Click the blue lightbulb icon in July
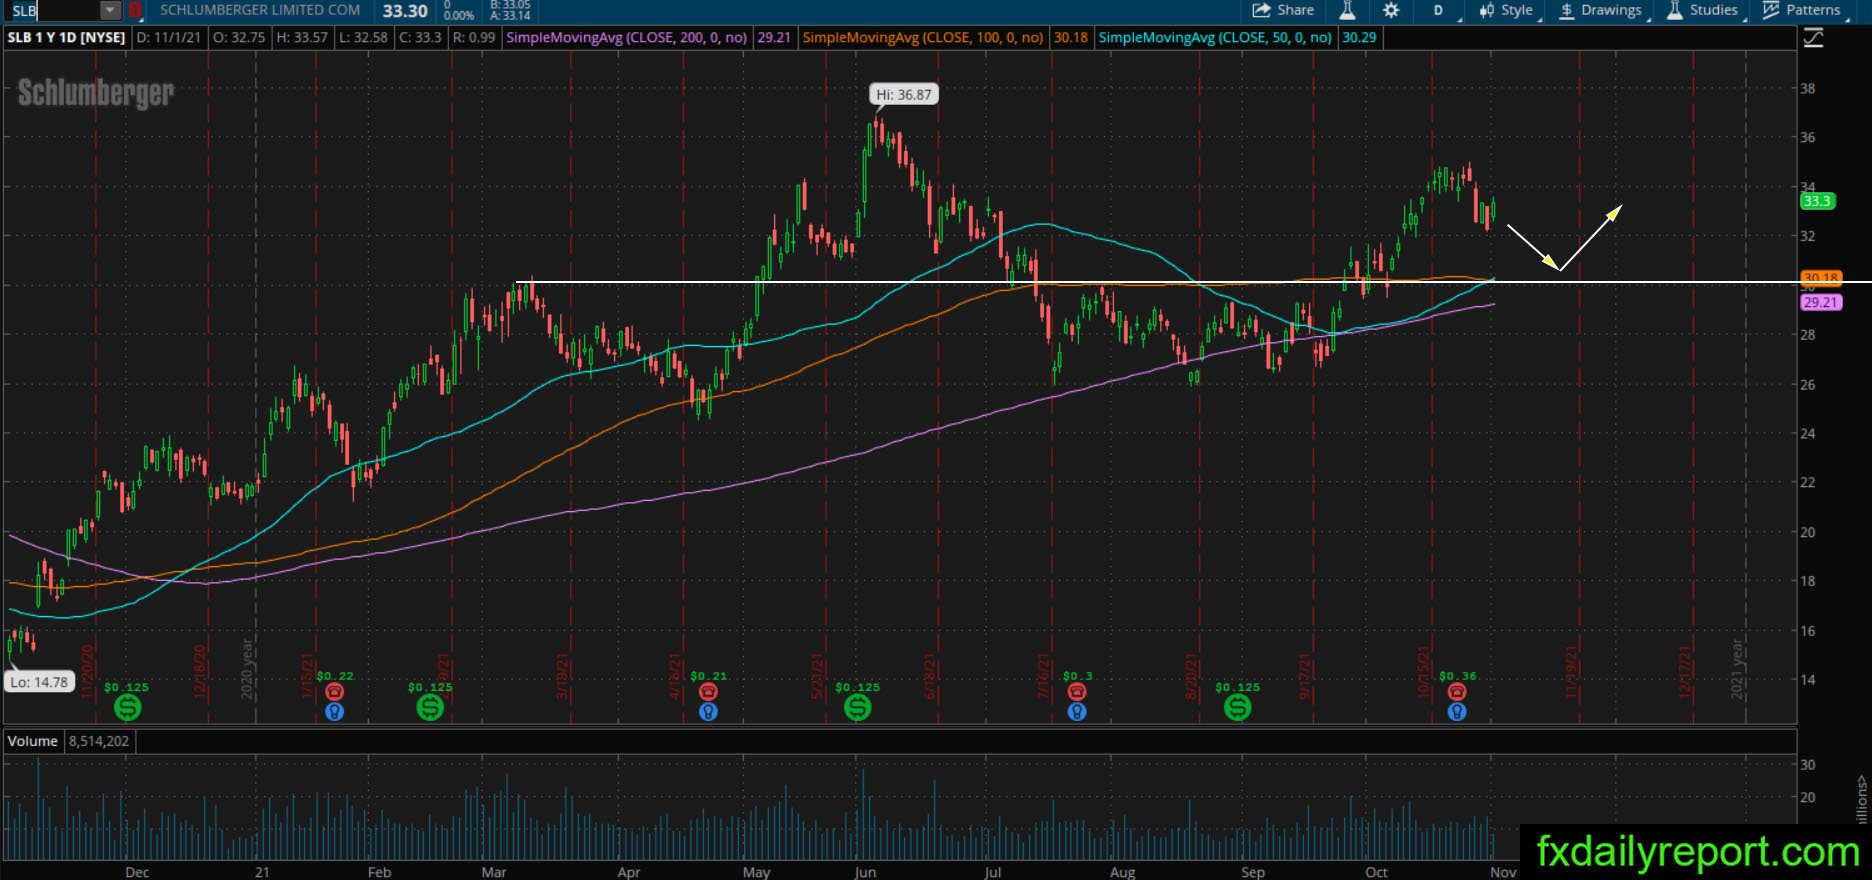Image resolution: width=1872 pixels, height=880 pixels. click(x=1077, y=712)
